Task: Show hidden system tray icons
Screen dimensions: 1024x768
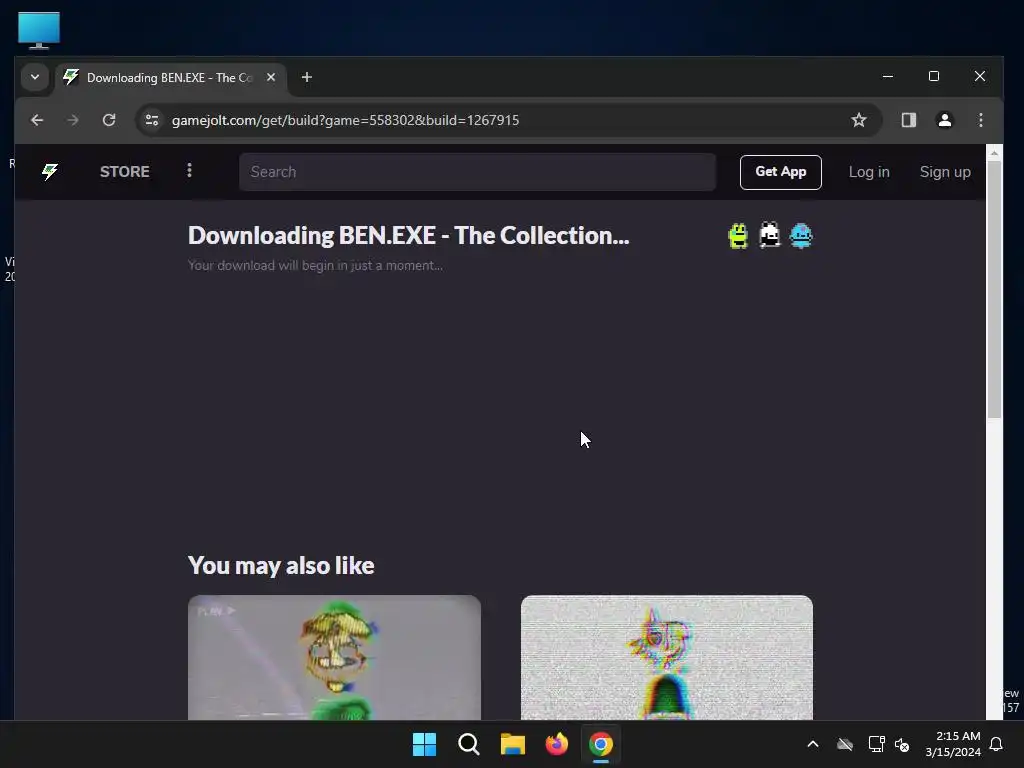Action: coord(813,744)
